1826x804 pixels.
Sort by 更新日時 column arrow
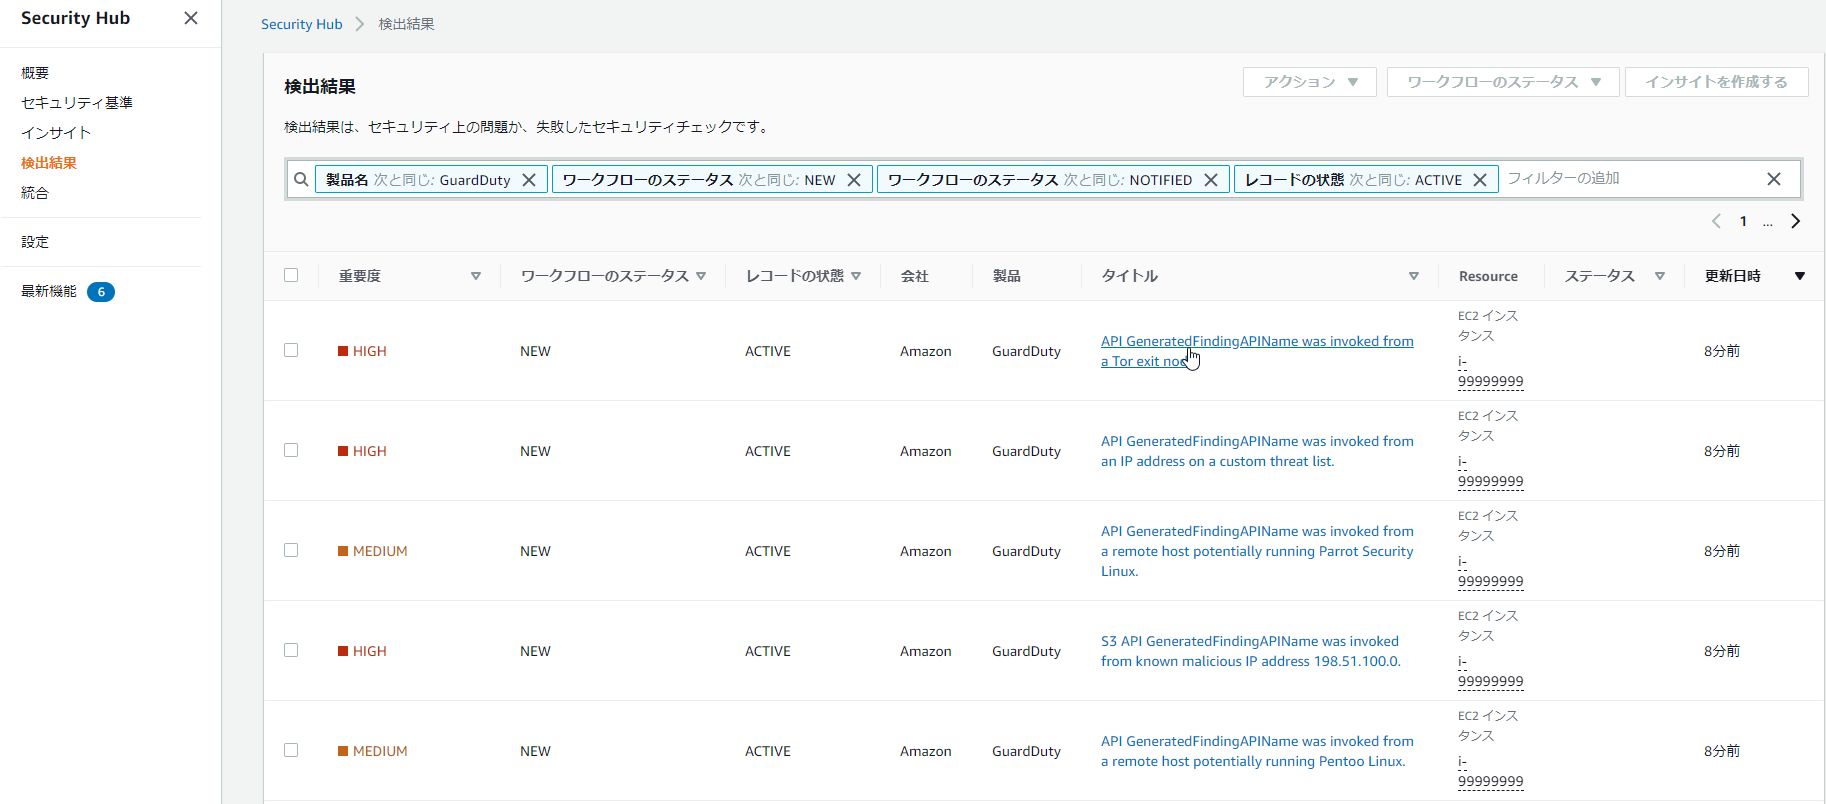click(x=1800, y=276)
